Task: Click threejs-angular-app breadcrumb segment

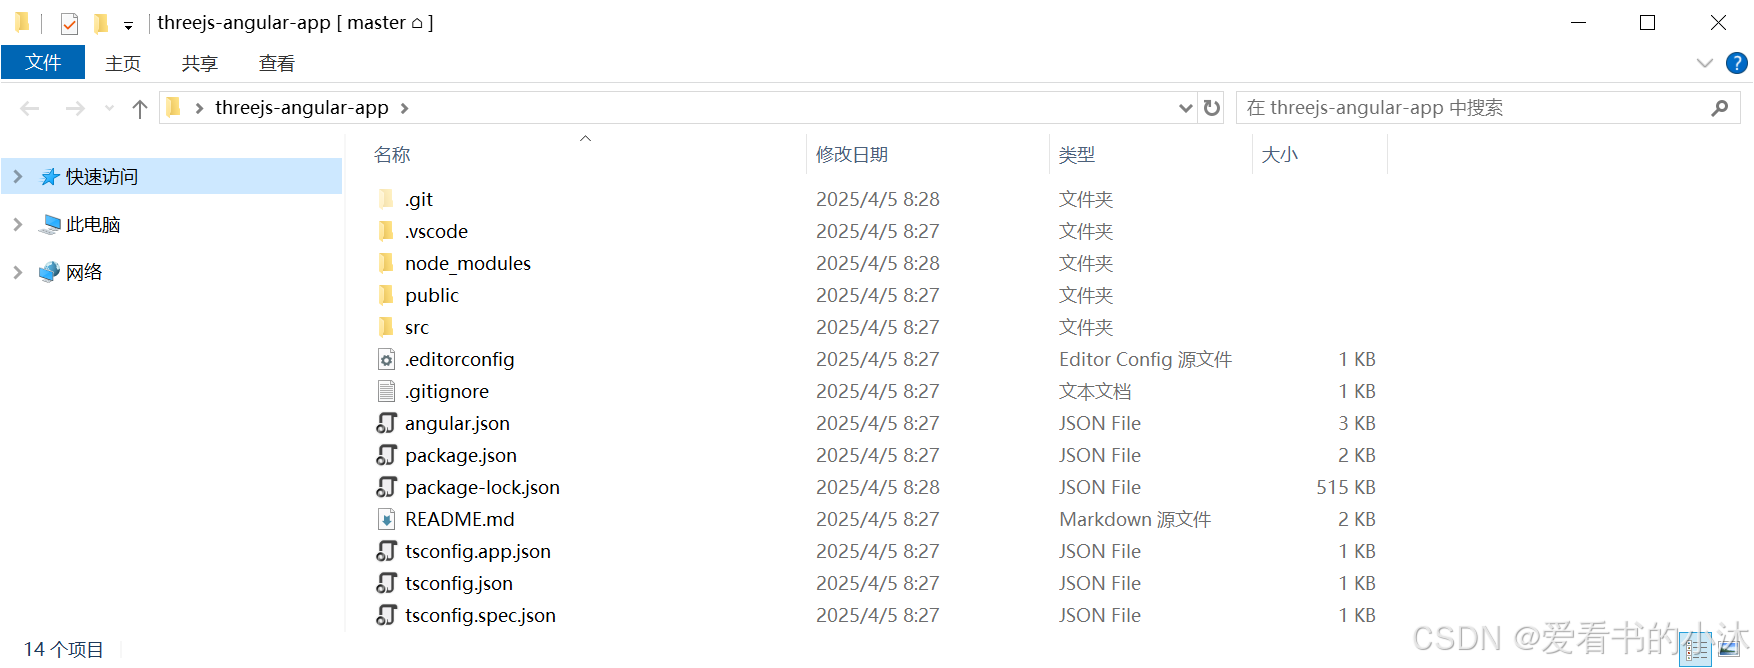Action: pos(302,107)
